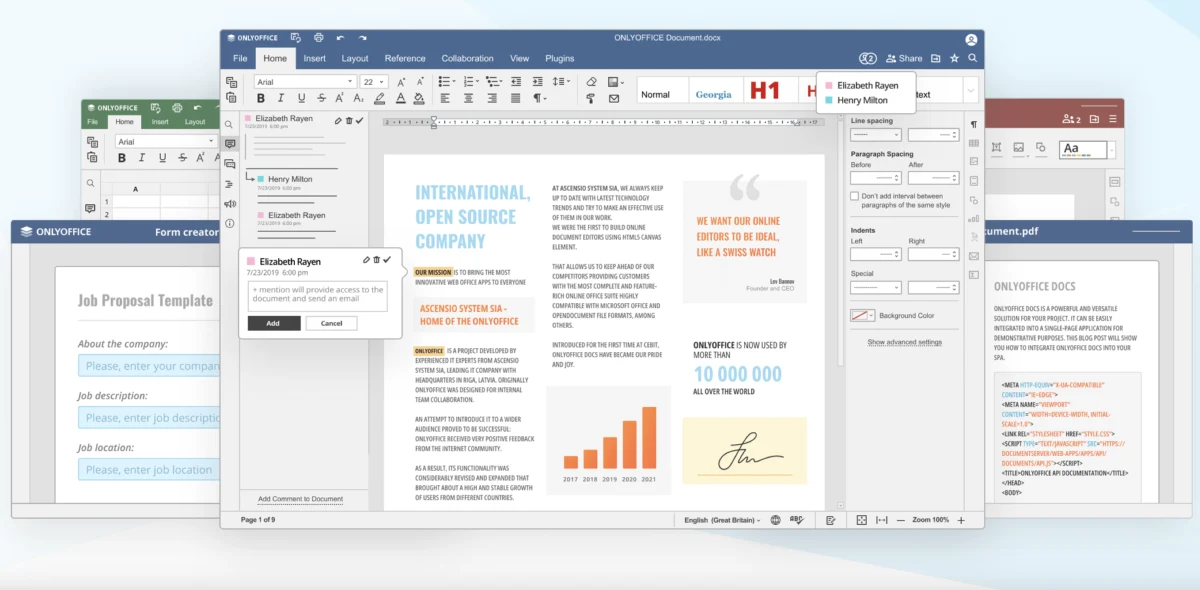Viewport: 1200px width, 590px height.
Task: Decrease indent in the document toolbar
Action: click(516, 82)
